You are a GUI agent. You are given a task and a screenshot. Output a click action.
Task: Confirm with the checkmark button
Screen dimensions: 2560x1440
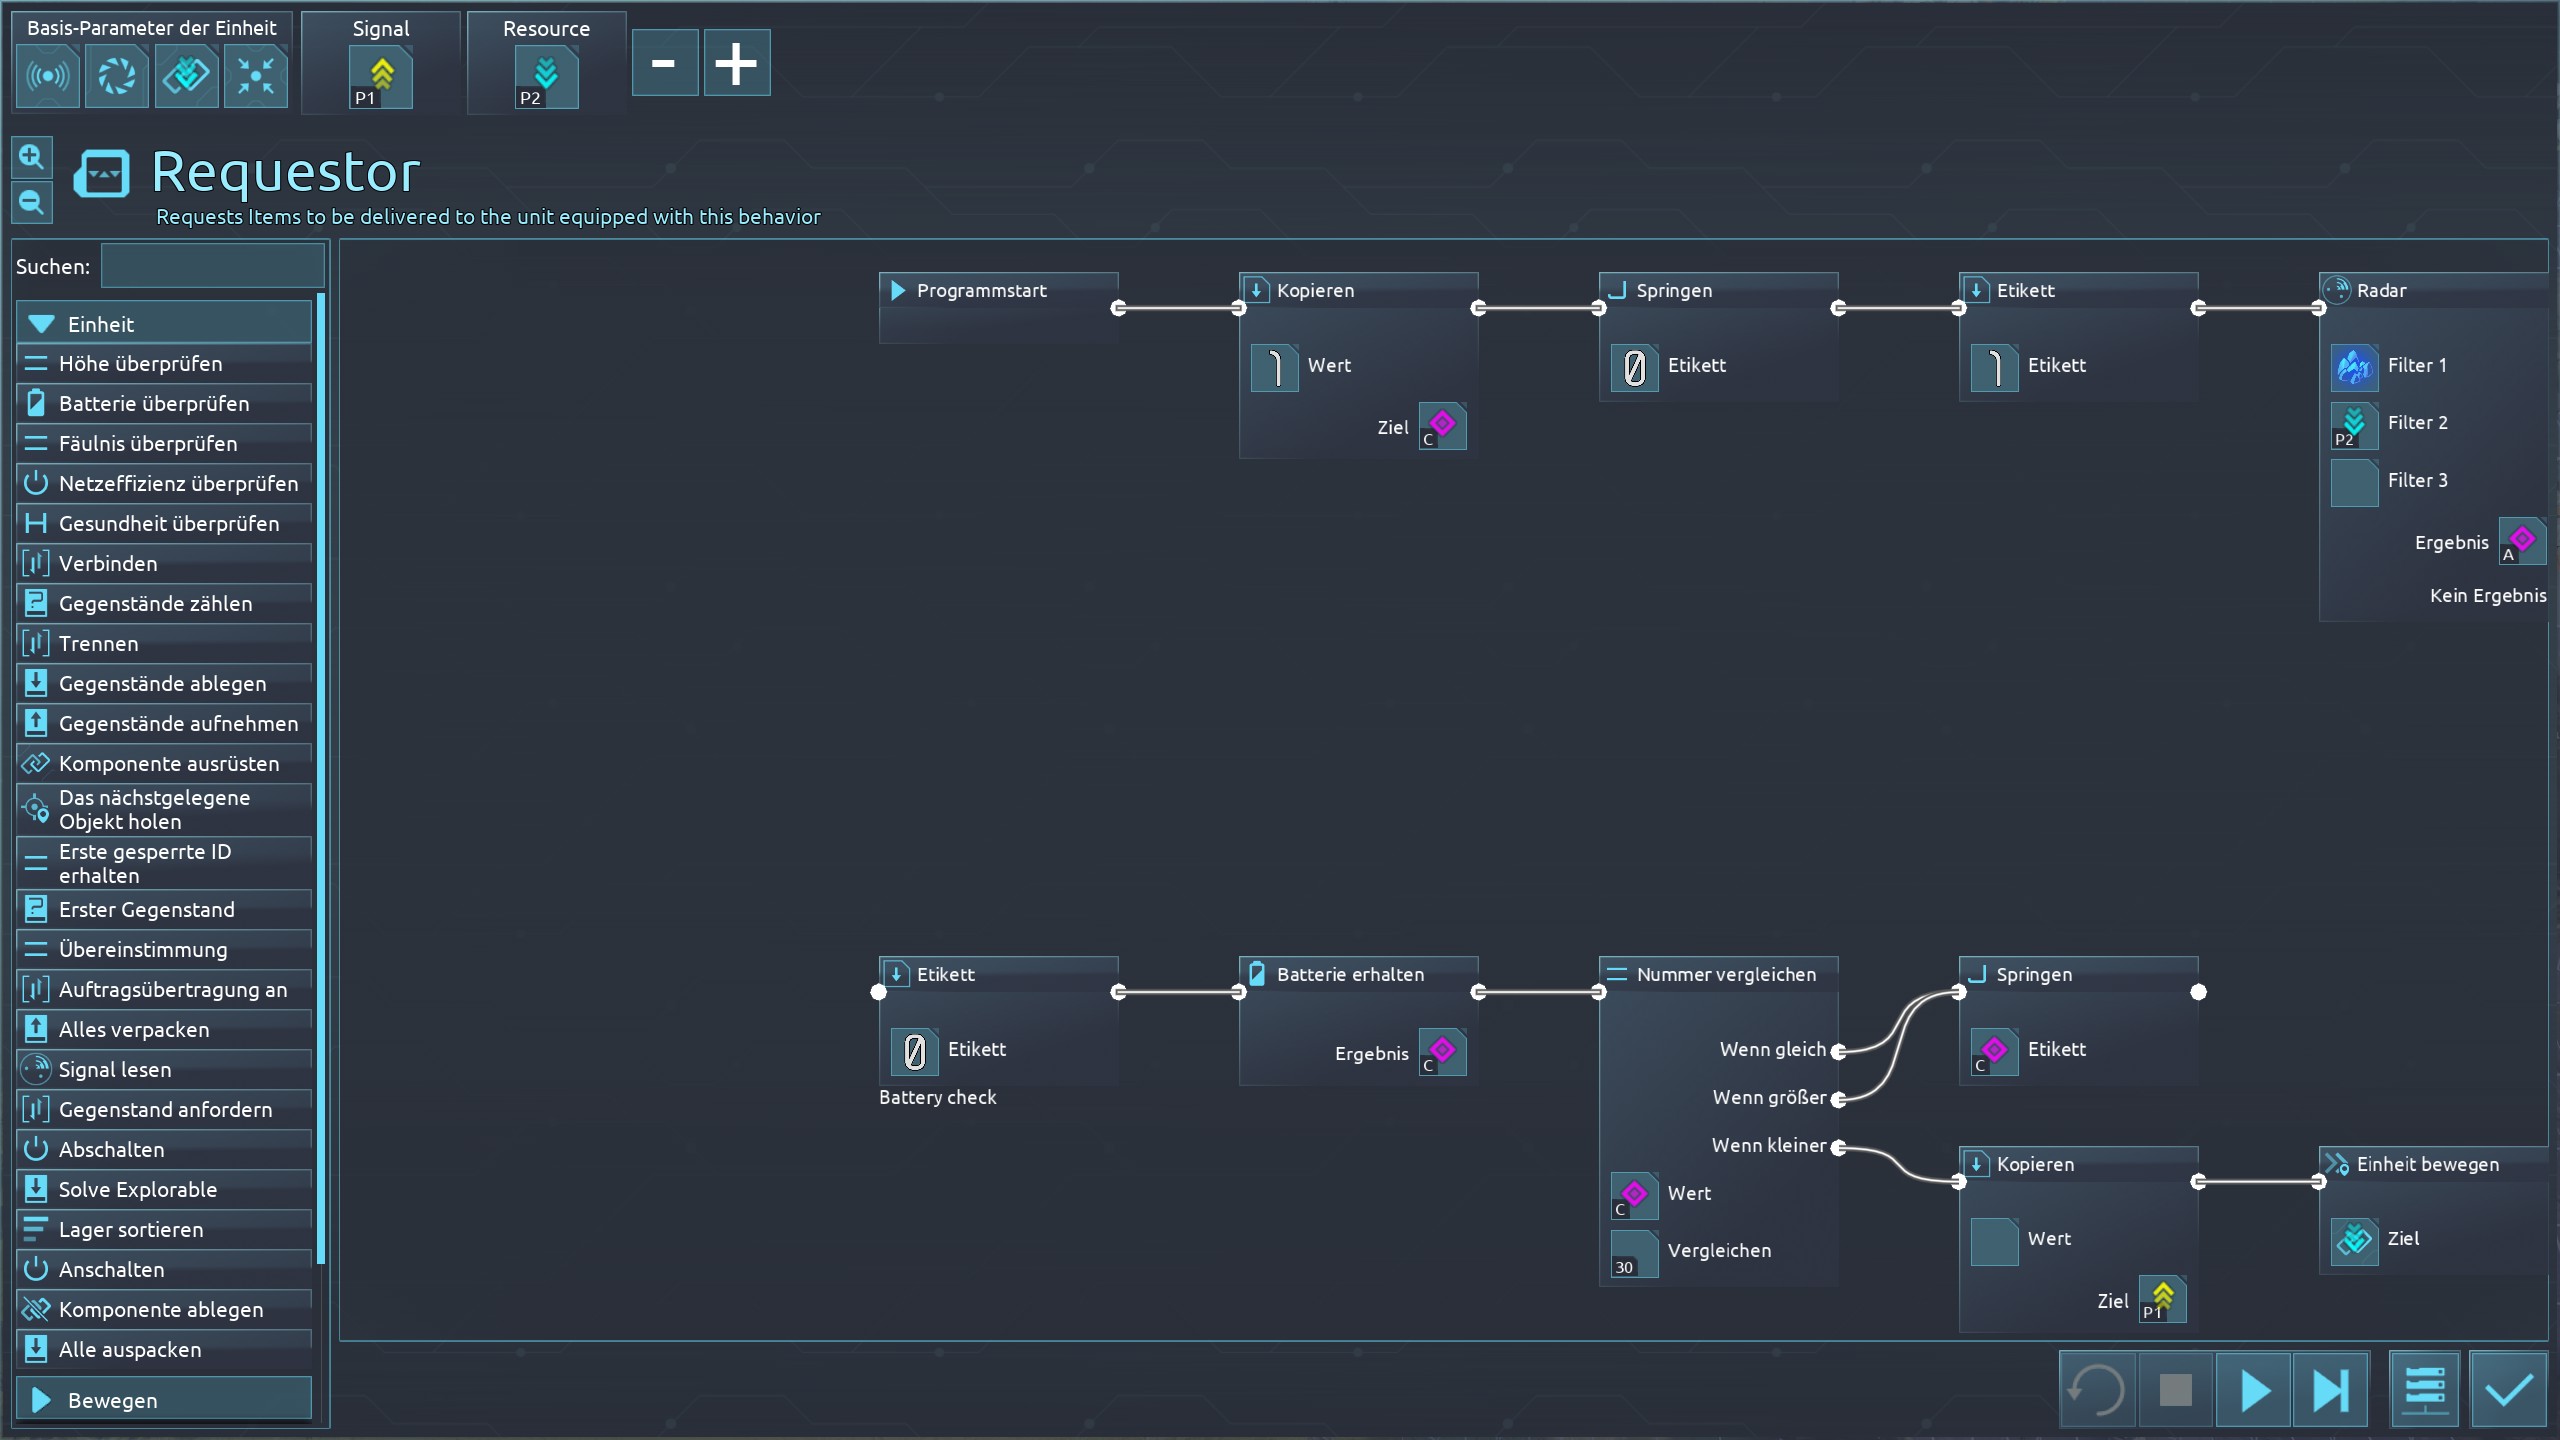pyautogui.click(x=2508, y=1390)
